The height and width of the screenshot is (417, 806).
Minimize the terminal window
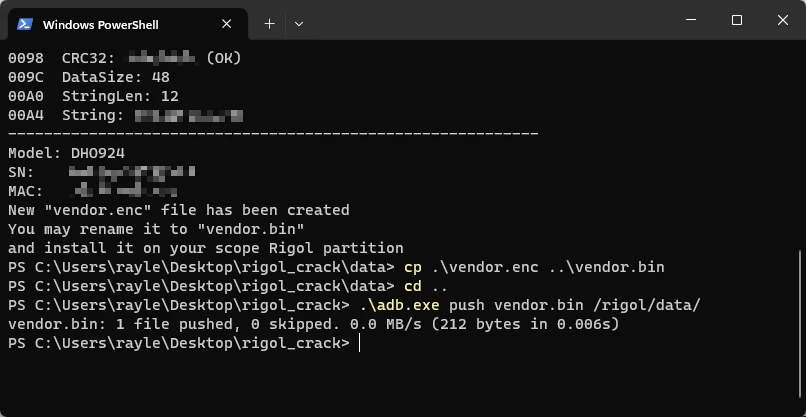pos(691,20)
